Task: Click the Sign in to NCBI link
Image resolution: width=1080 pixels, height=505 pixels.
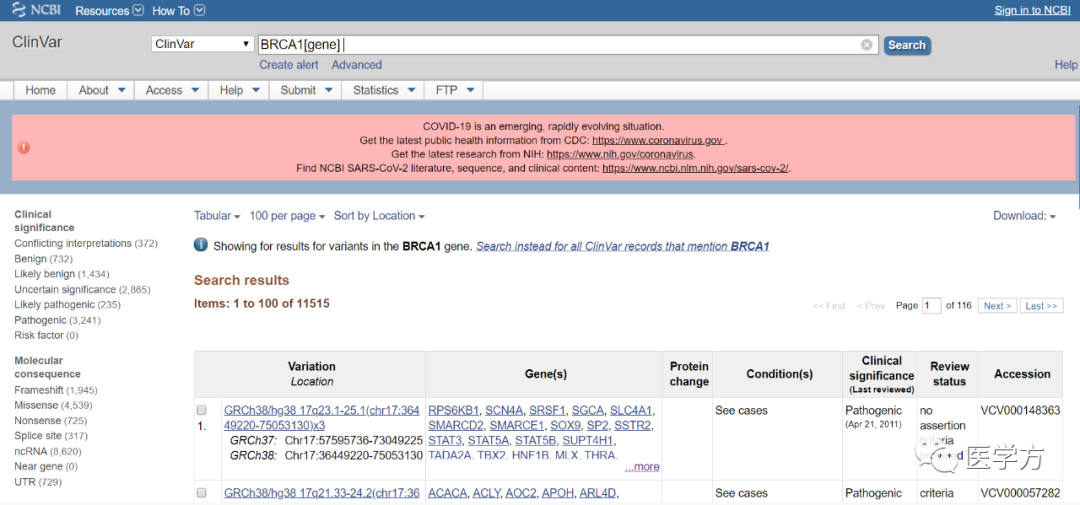Action: click(x=1032, y=10)
